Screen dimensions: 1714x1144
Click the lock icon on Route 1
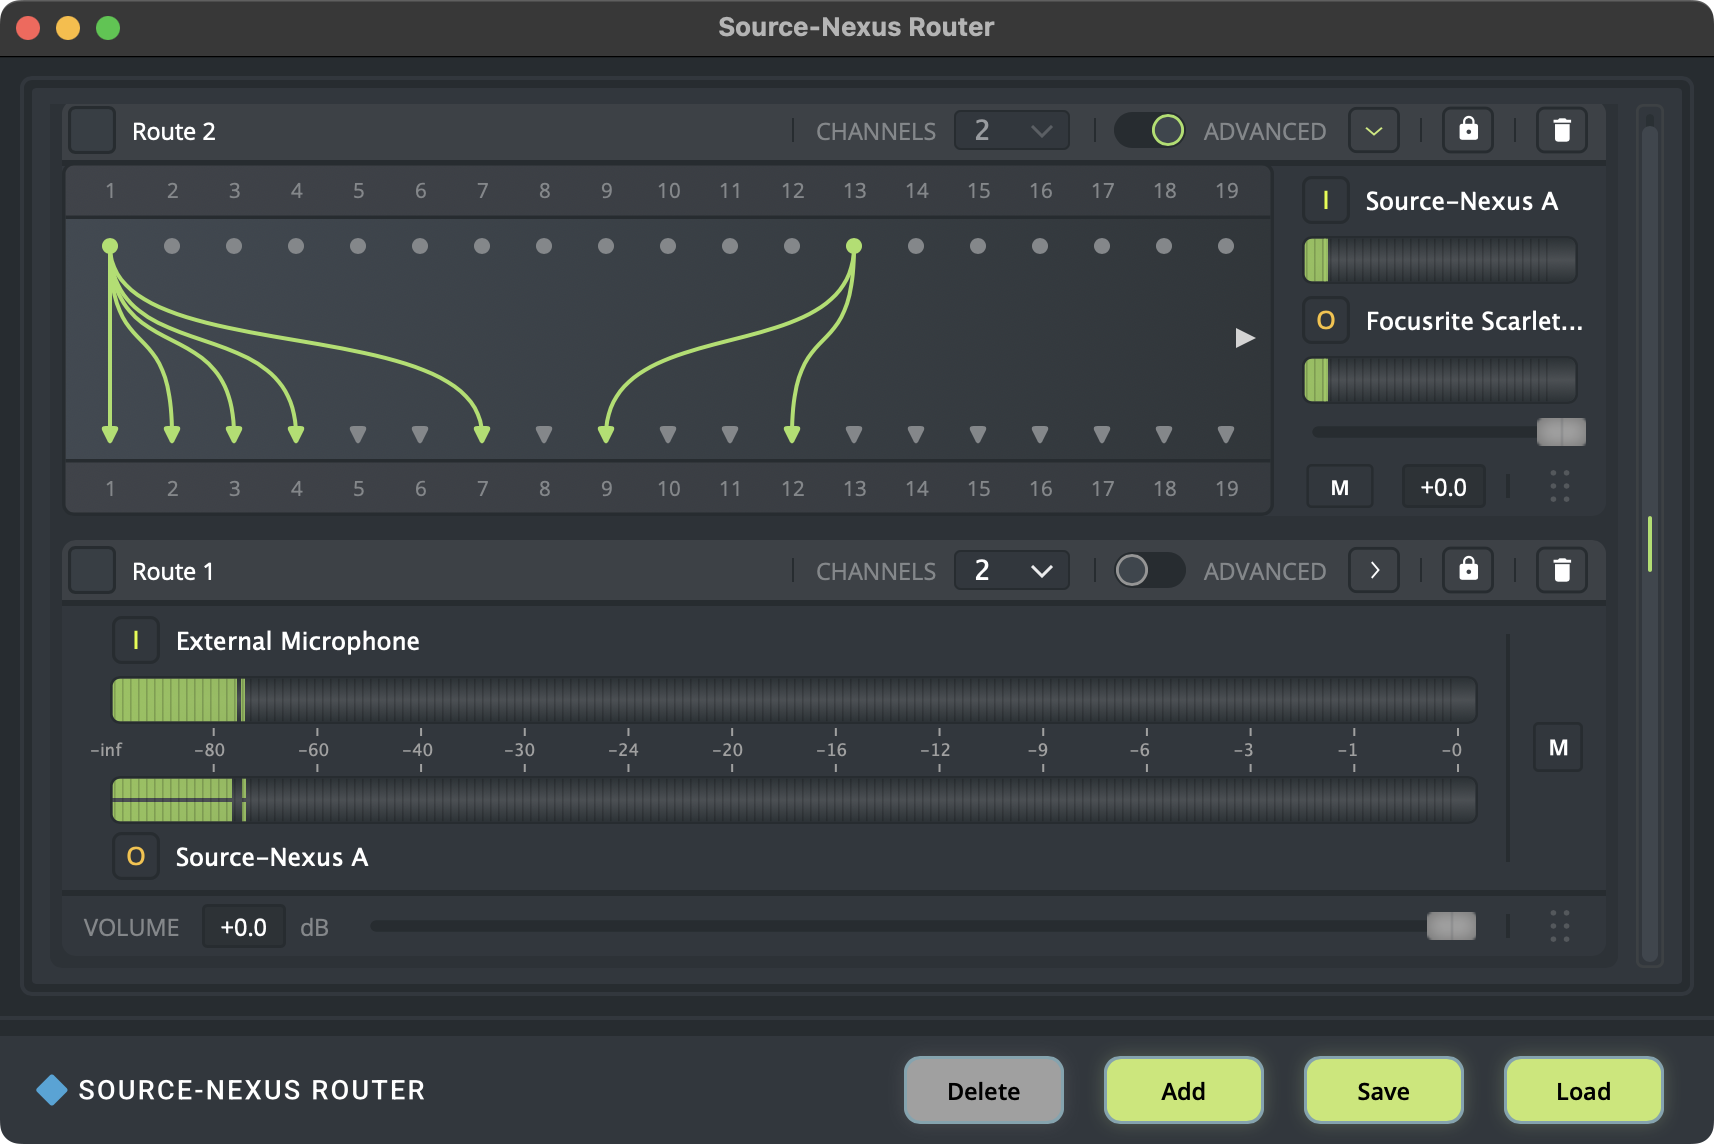tap(1467, 570)
